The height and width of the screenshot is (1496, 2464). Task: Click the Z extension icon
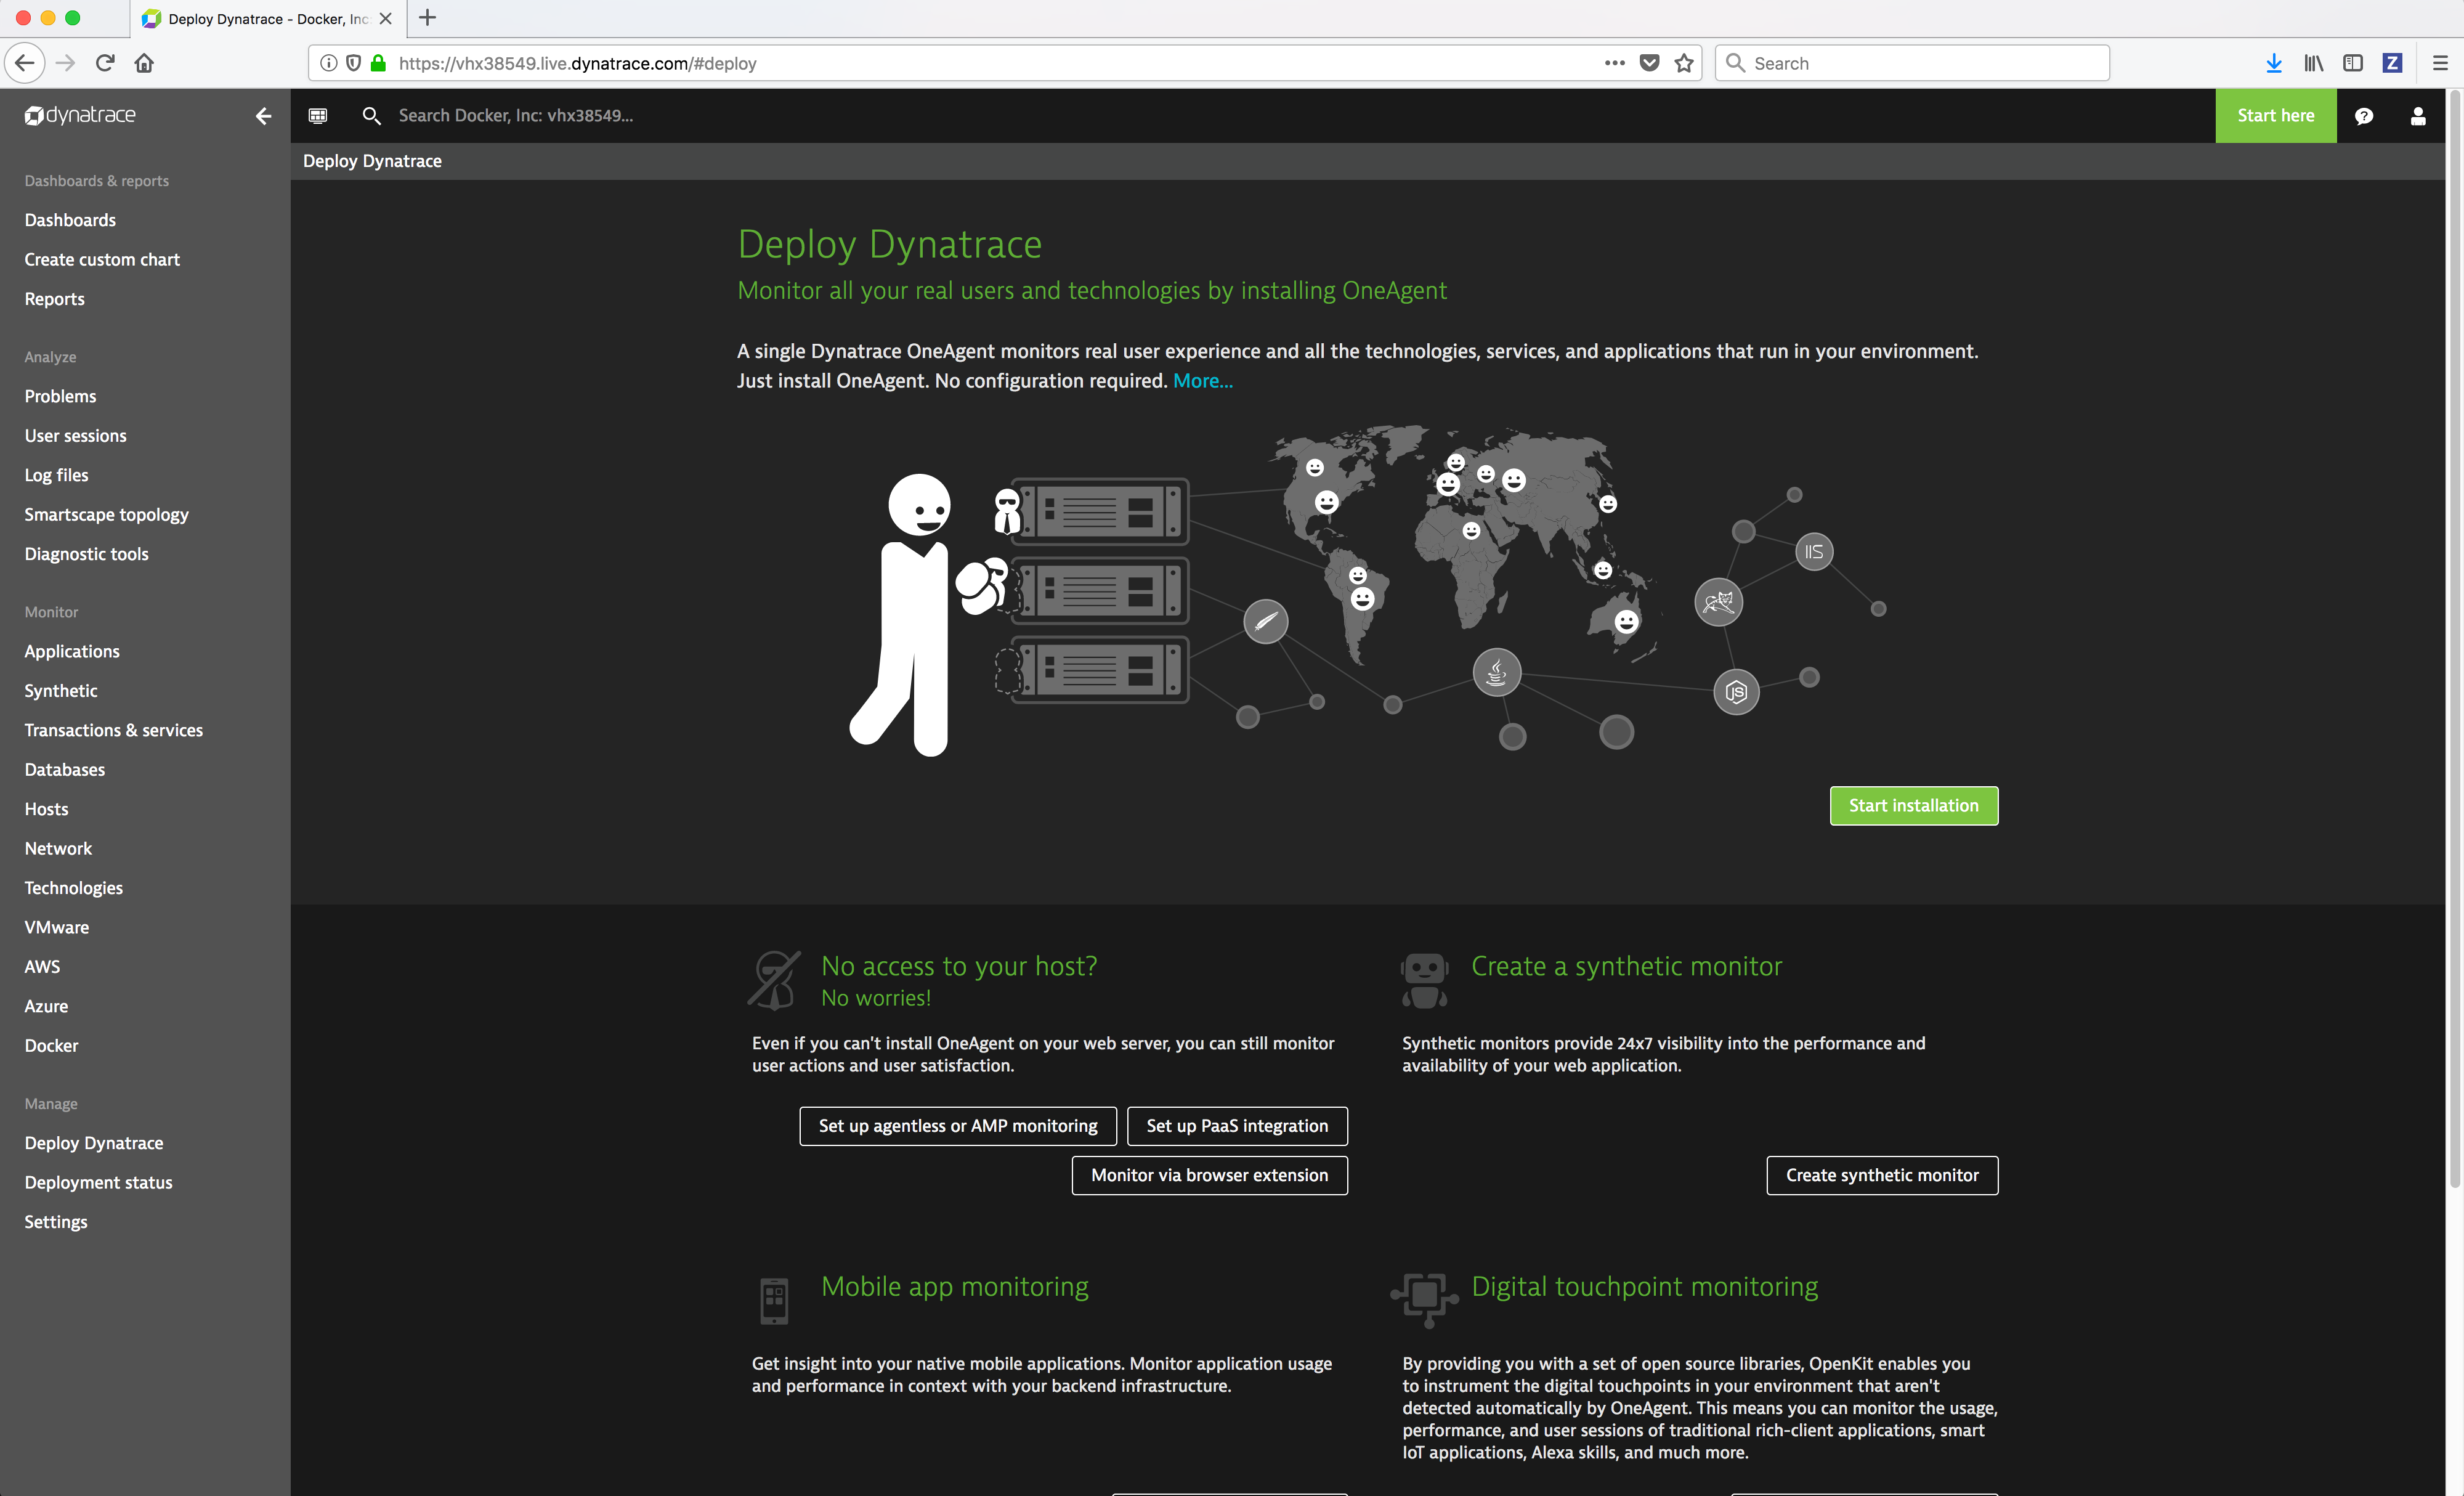click(2393, 63)
